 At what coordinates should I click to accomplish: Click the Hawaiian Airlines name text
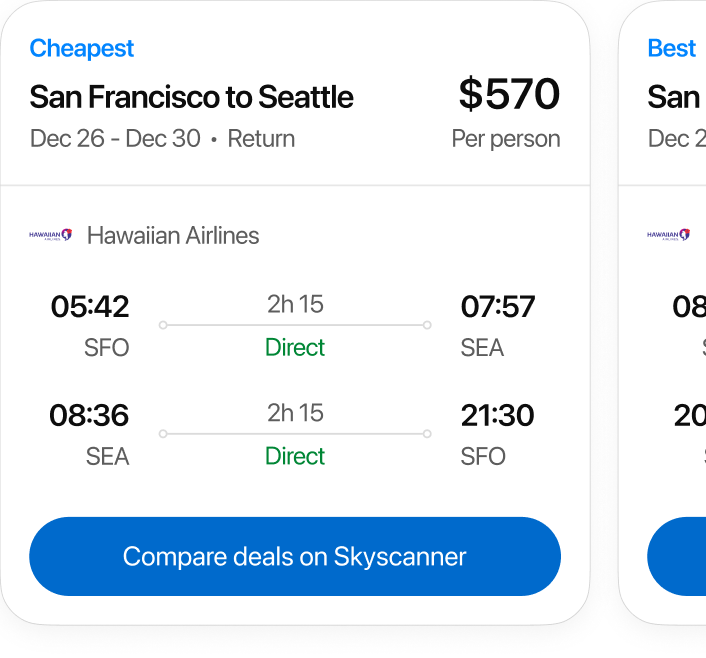(x=173, y=236)
